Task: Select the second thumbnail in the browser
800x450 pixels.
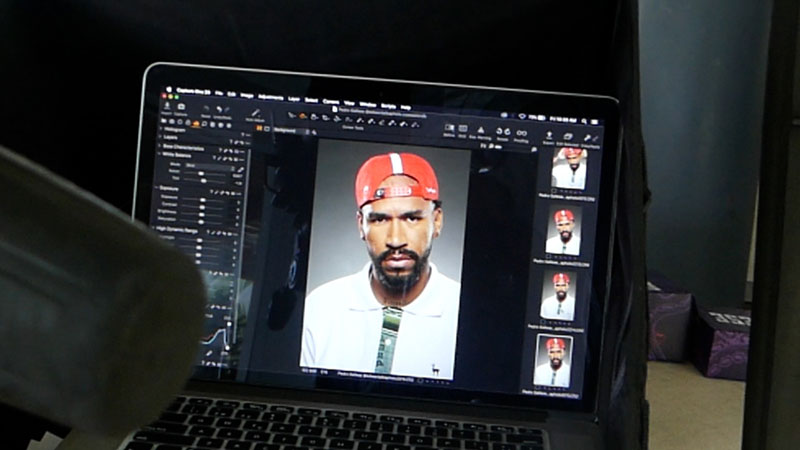Action: [563, 231]
